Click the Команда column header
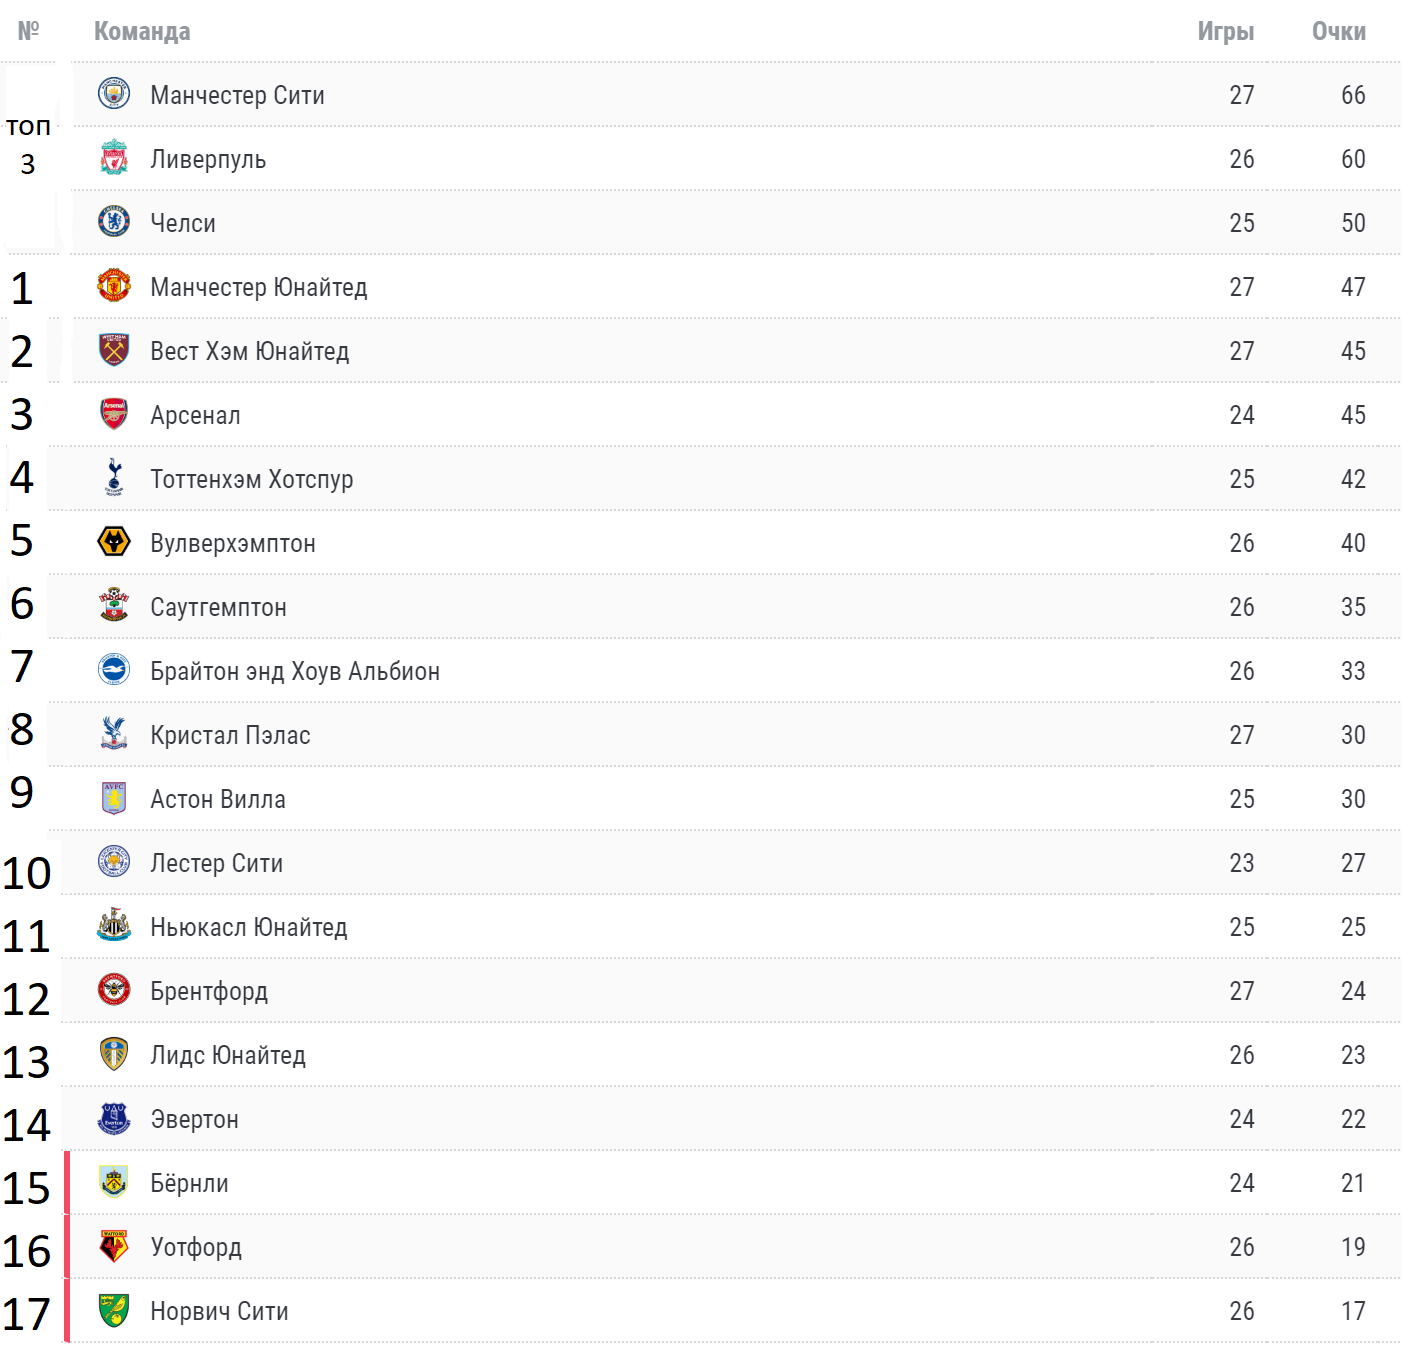Viewport: 1402px width, 1367px height. point(142,31)
